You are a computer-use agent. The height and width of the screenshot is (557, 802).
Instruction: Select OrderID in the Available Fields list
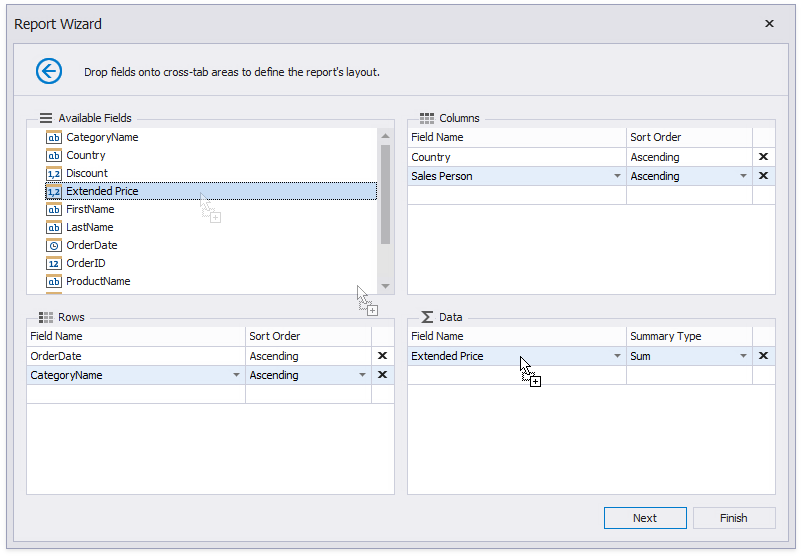coord(86,264)
